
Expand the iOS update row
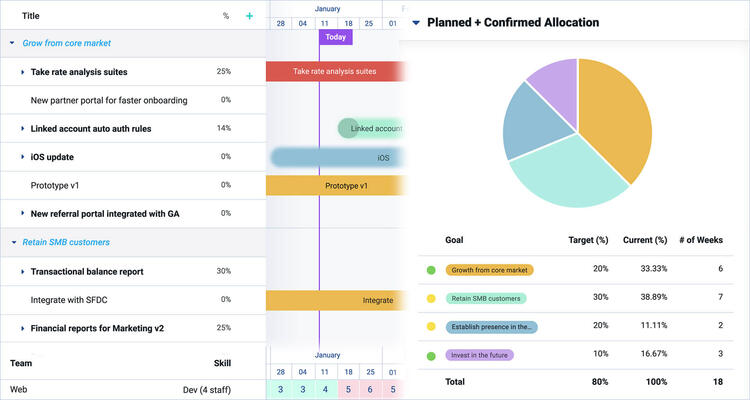click(x=22, y=157)
